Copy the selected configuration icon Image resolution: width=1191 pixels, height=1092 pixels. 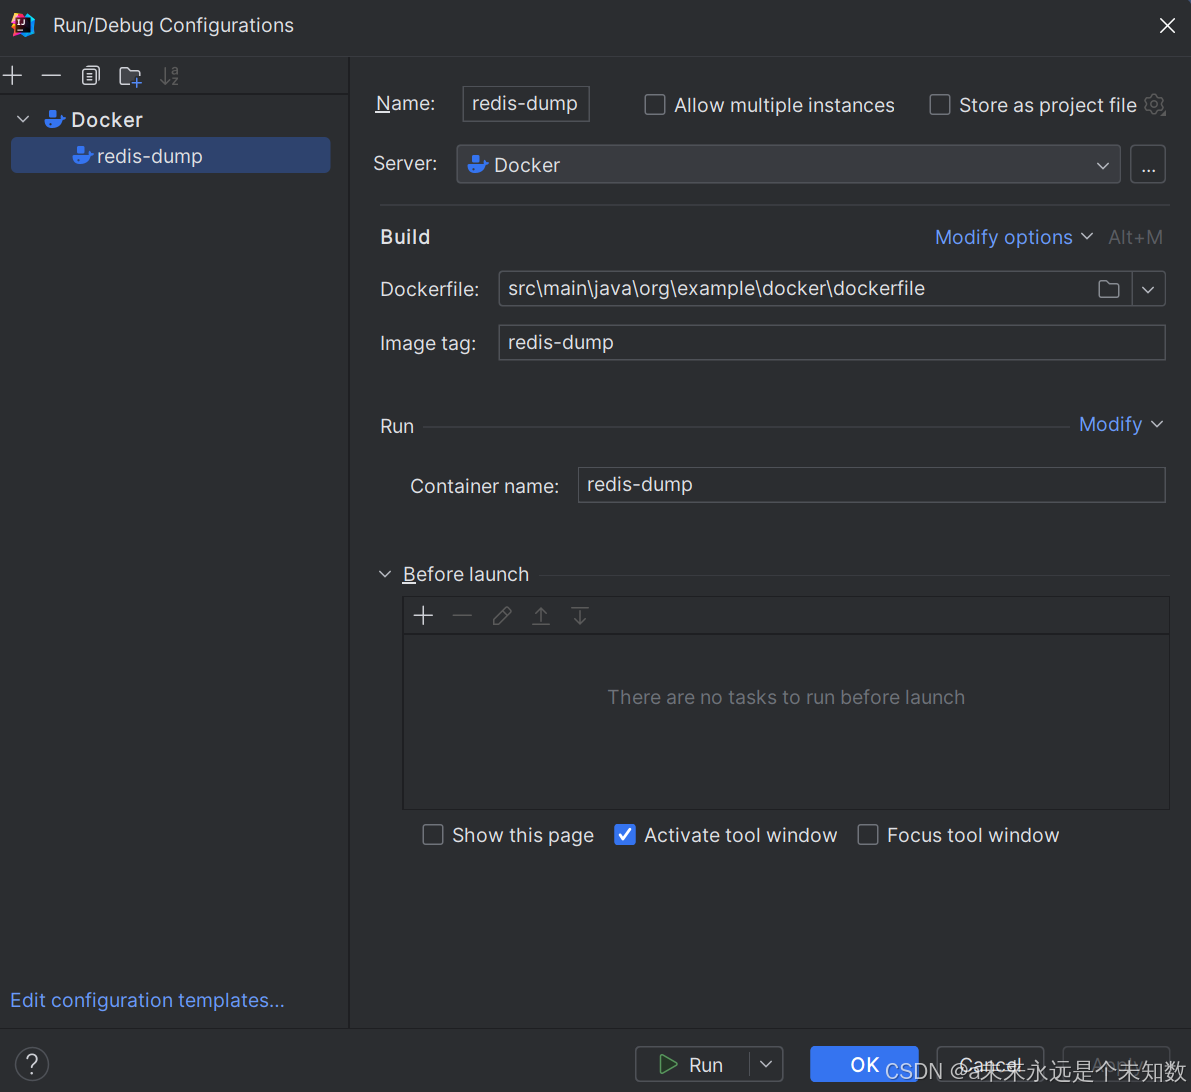(91, 76)
